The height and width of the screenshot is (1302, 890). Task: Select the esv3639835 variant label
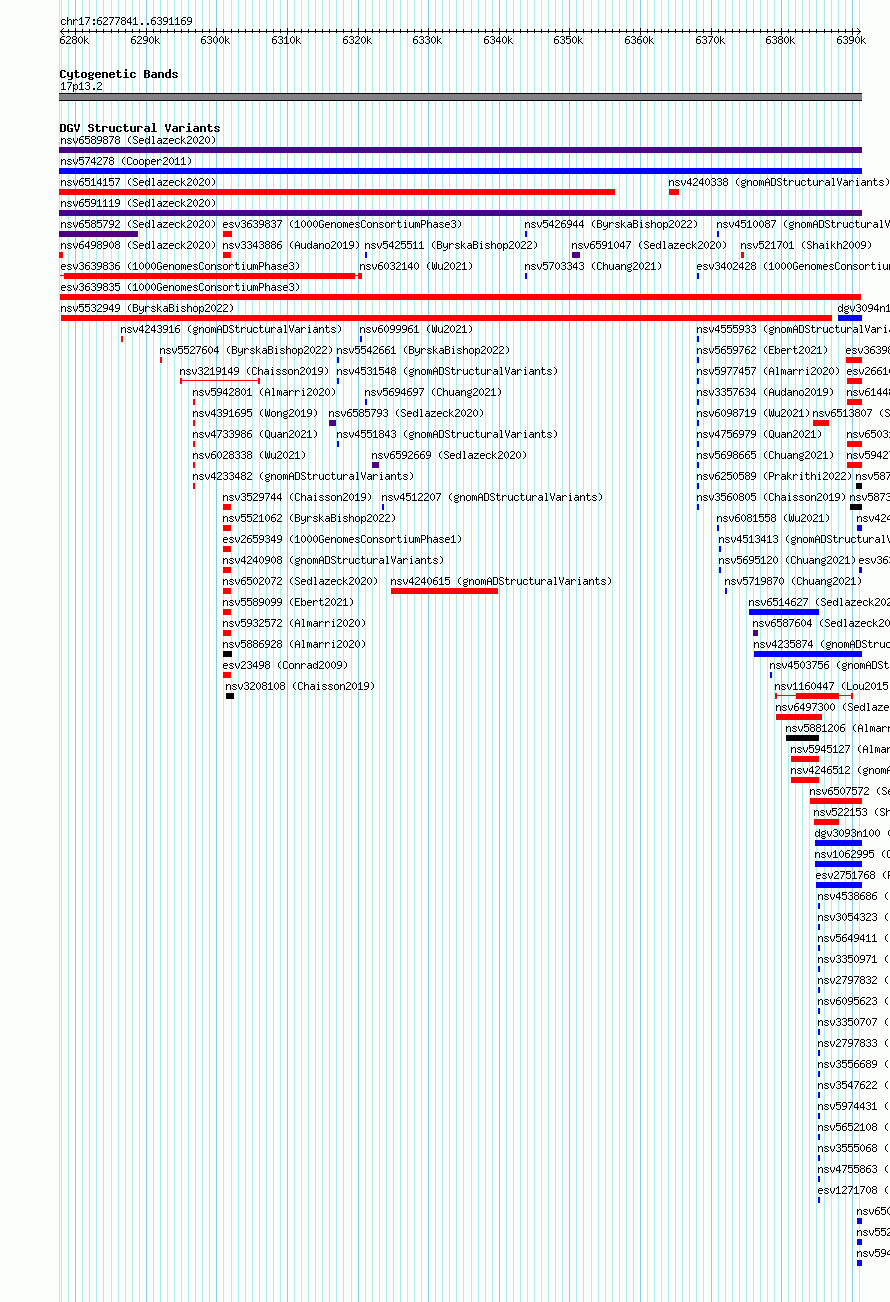click(x=180, y=287)
